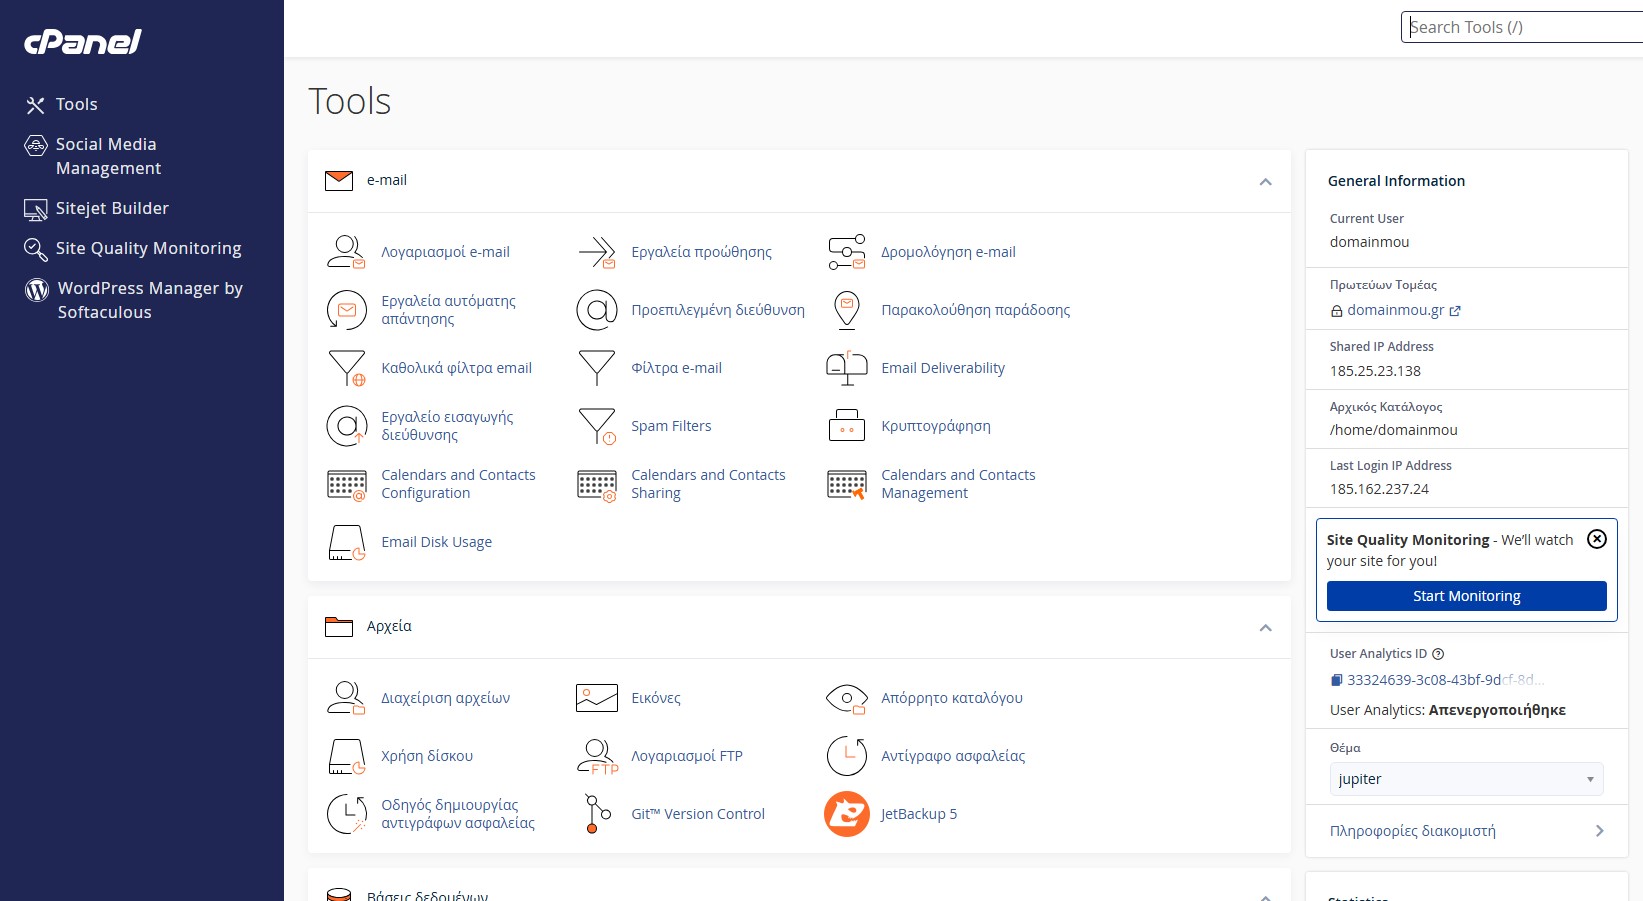
Task: Open the domainmou.gr primary domain link
Action: click(x=1395, y=310)
